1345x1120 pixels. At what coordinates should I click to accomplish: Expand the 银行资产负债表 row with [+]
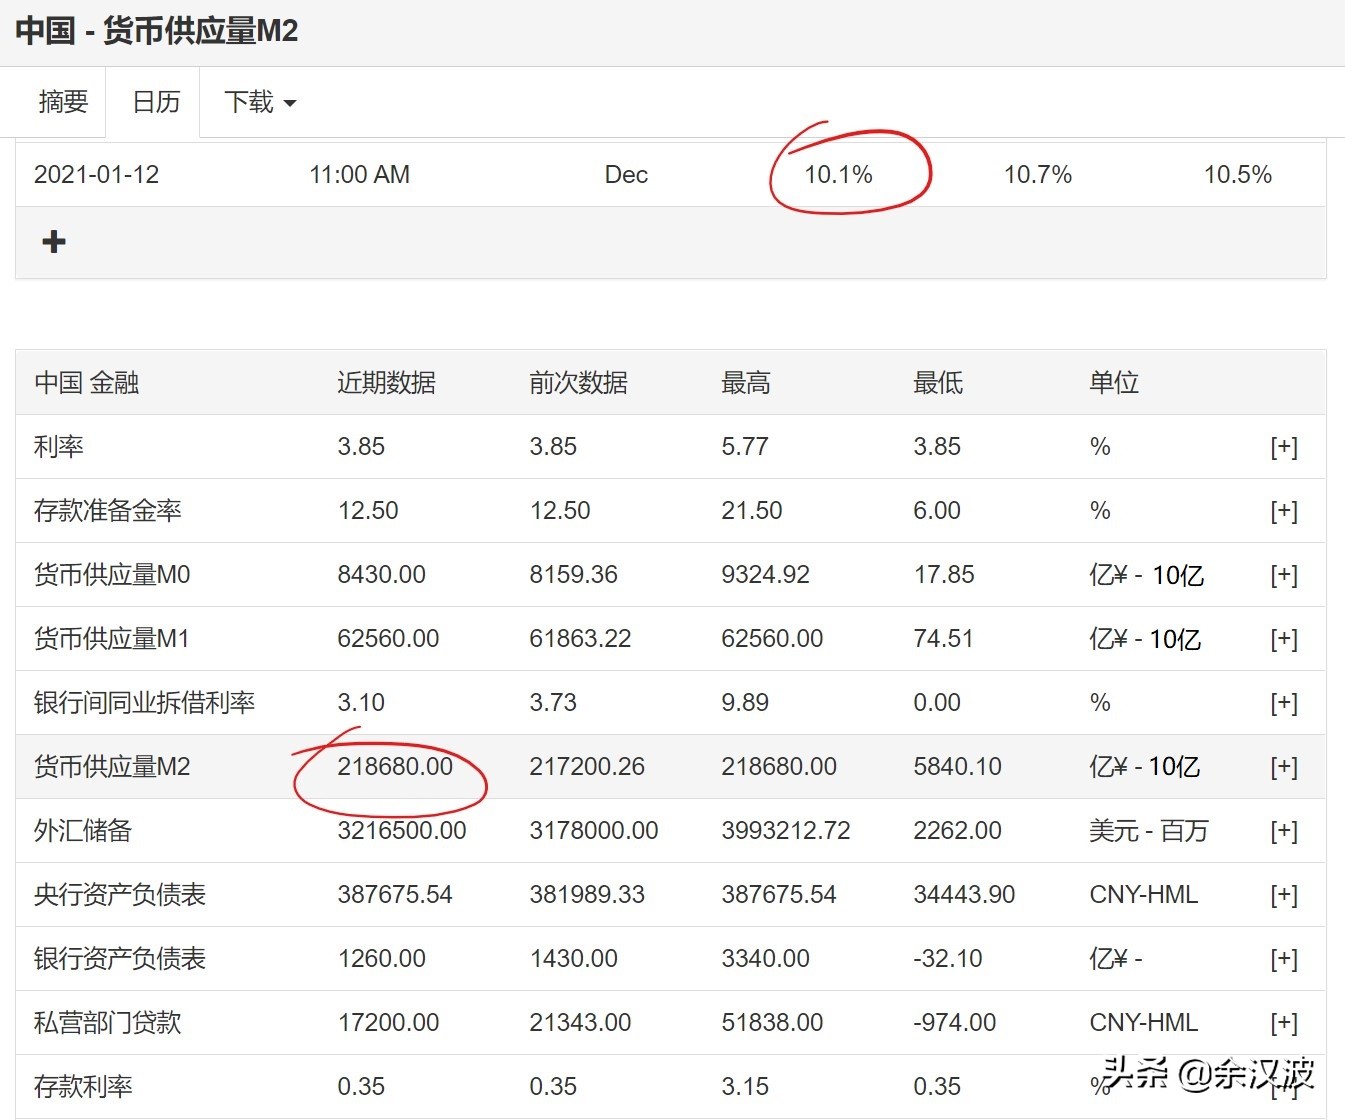[1283, 959]
